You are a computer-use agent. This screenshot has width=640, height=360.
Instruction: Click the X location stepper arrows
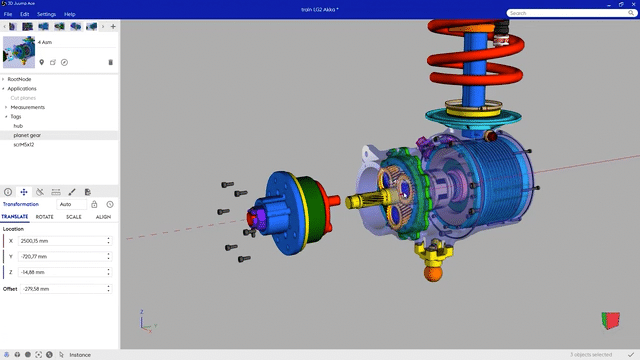tap(109, 241)
